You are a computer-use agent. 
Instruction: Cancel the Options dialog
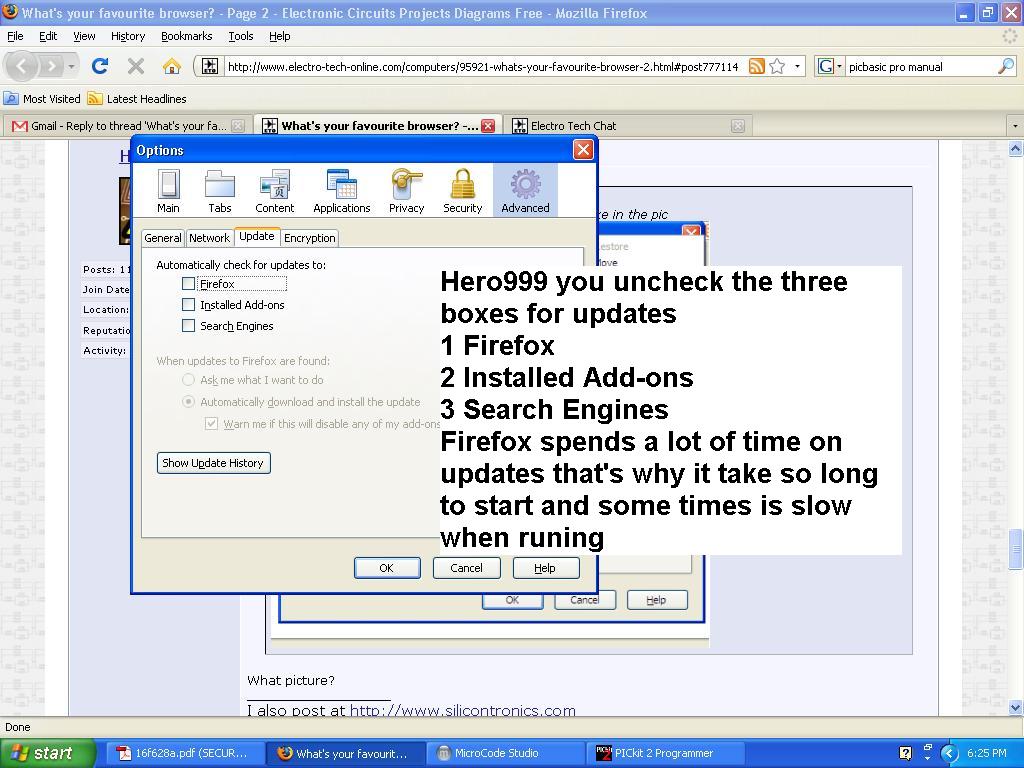466,568
